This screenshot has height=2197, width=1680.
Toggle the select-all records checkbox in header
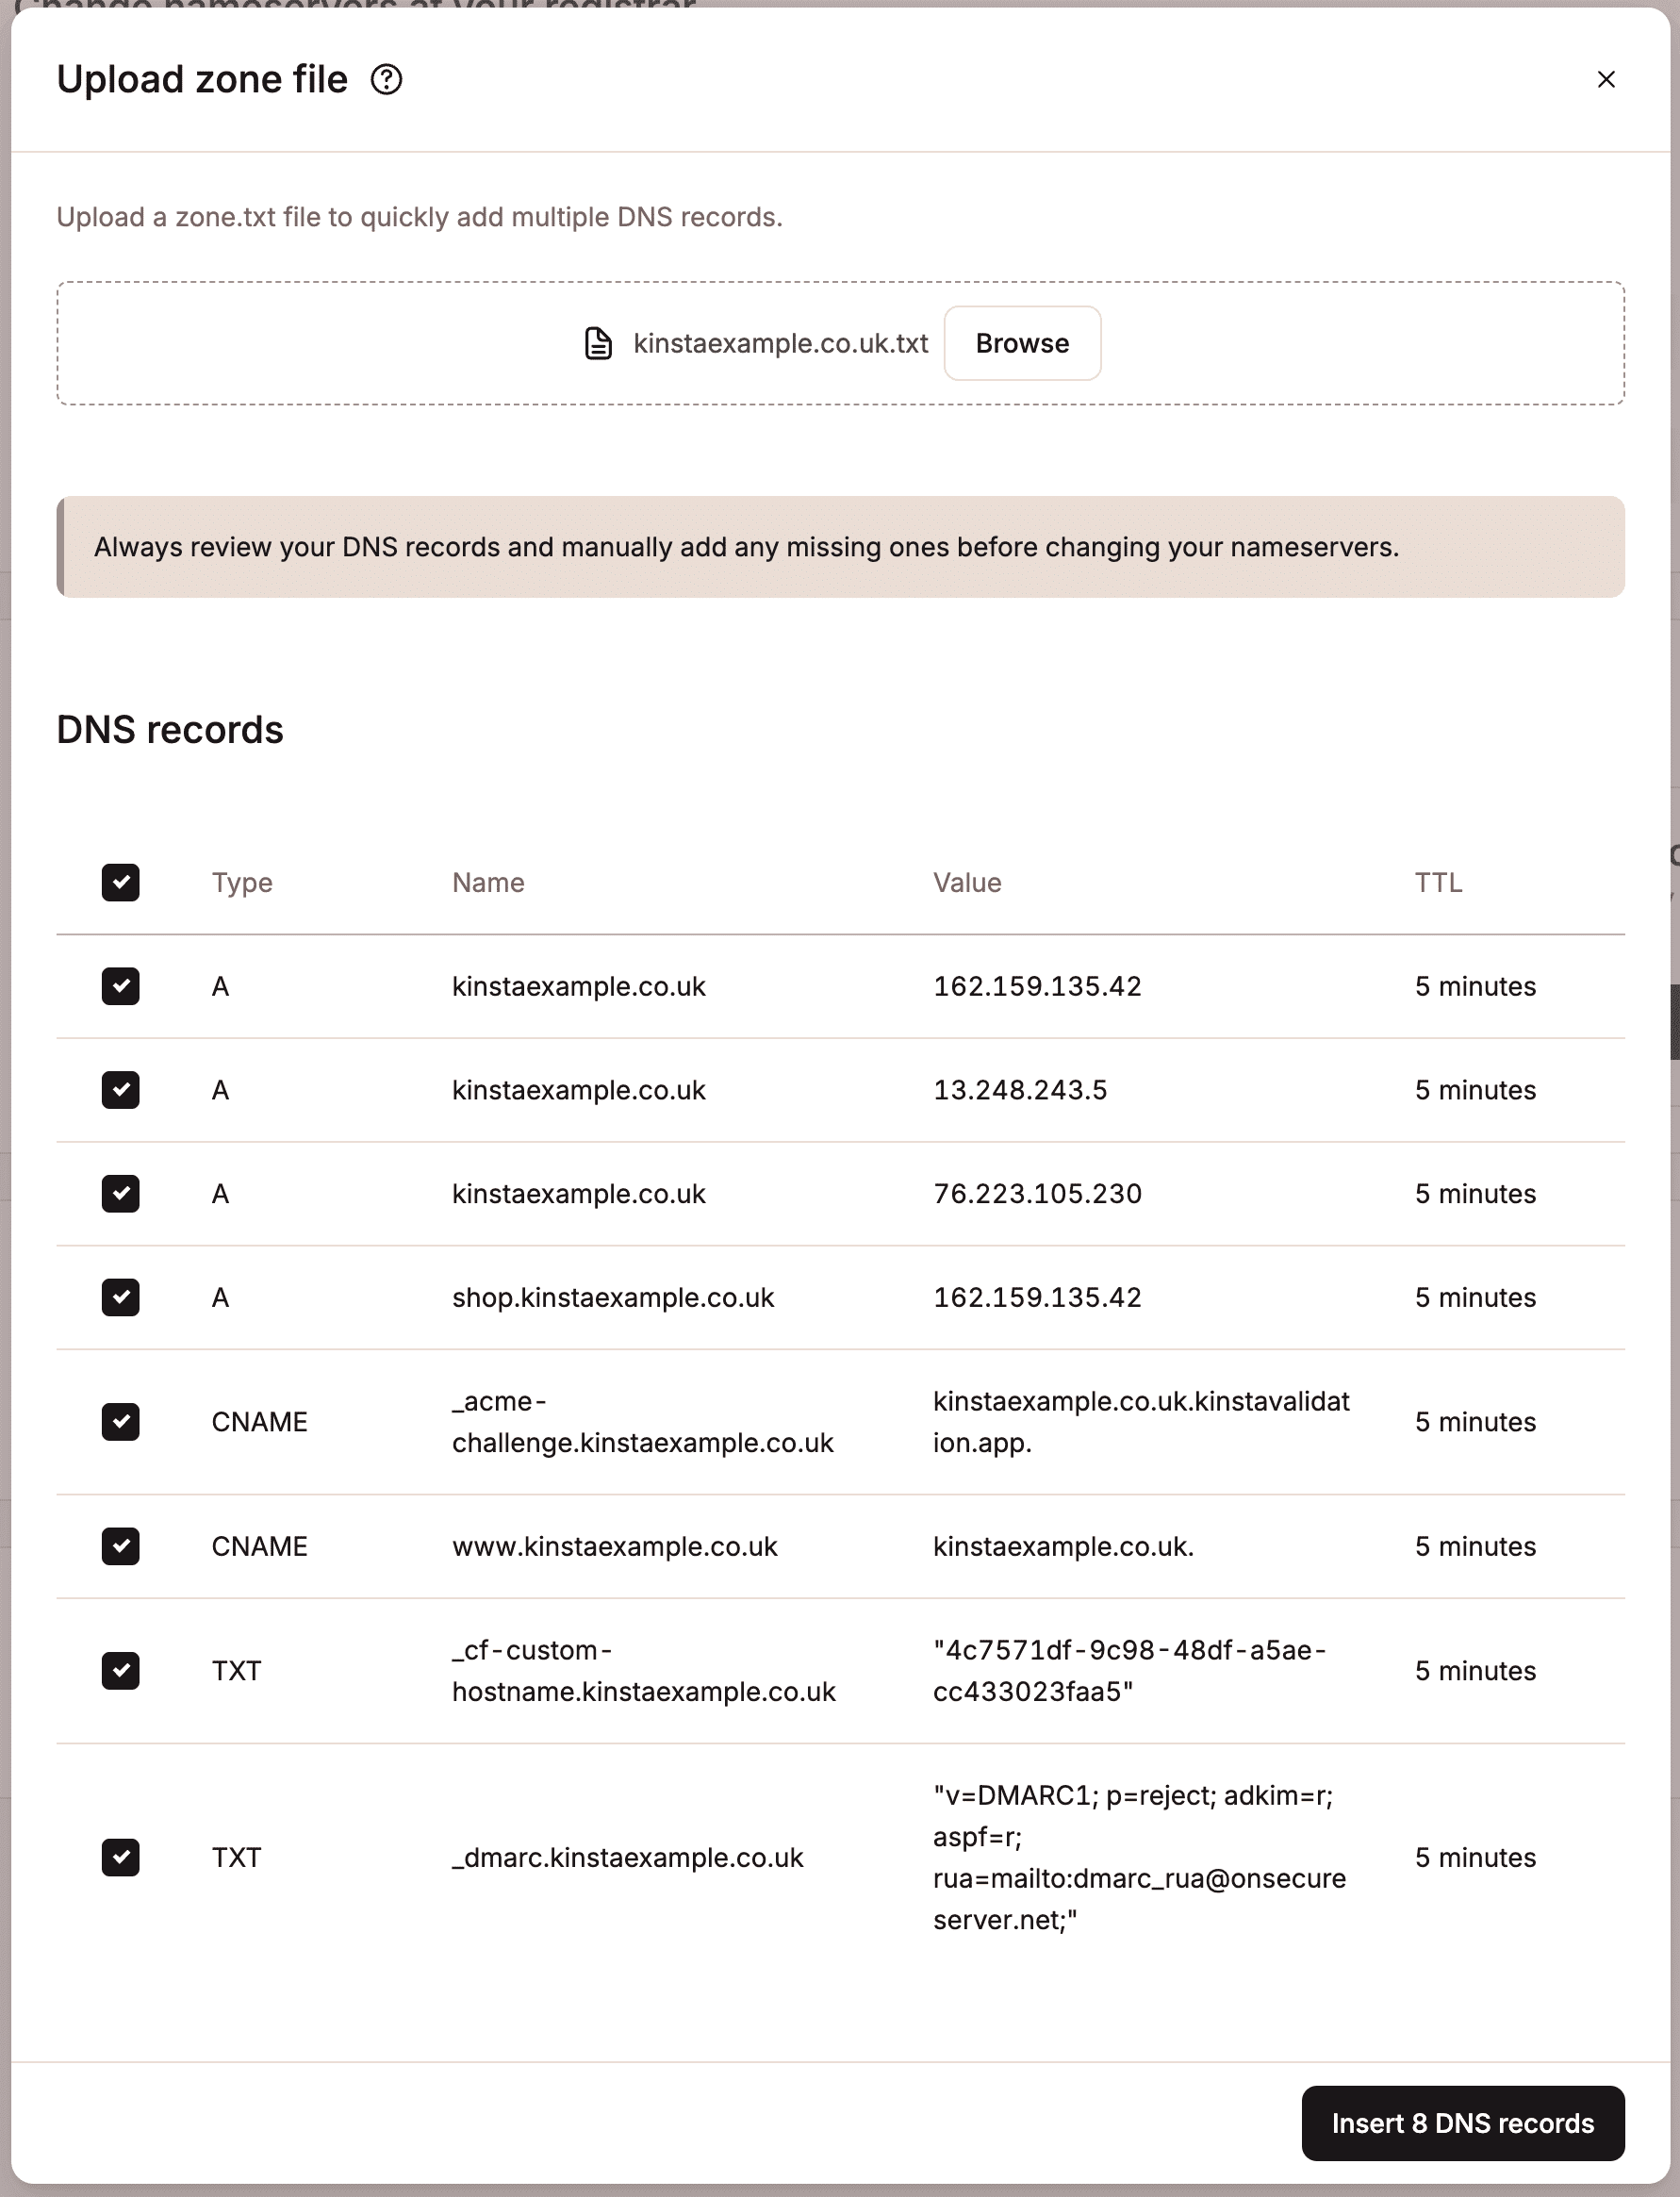(120, 882)
